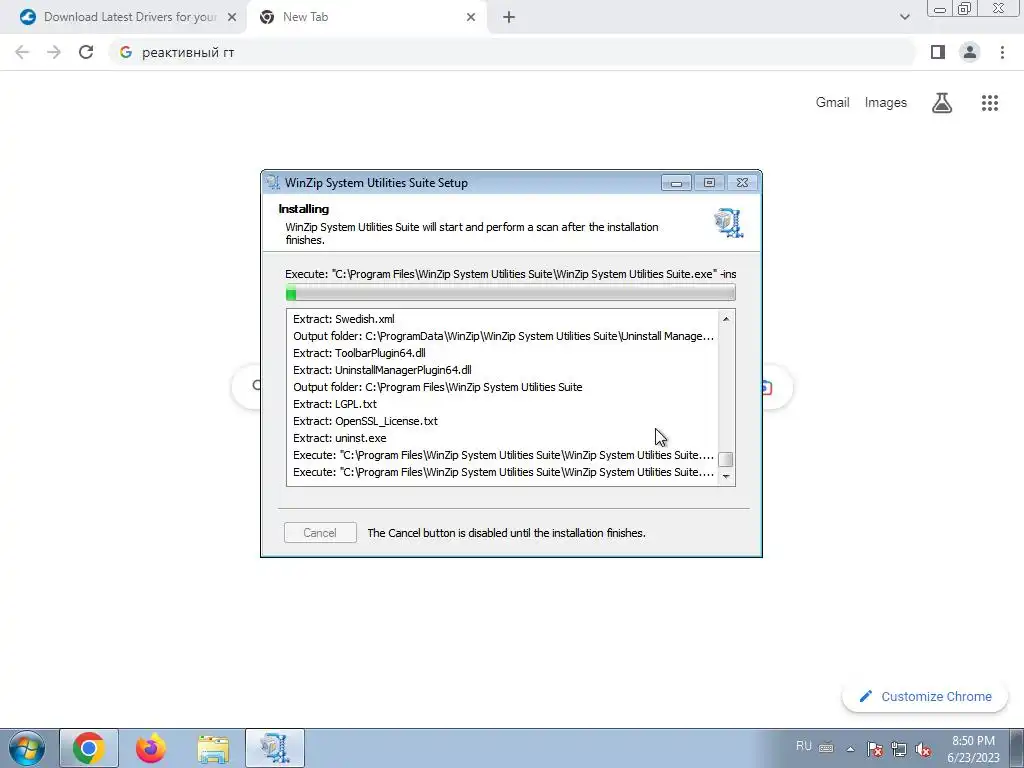Open Chrome three-dot menu

pyautogui.click(x=1002, y=52)
